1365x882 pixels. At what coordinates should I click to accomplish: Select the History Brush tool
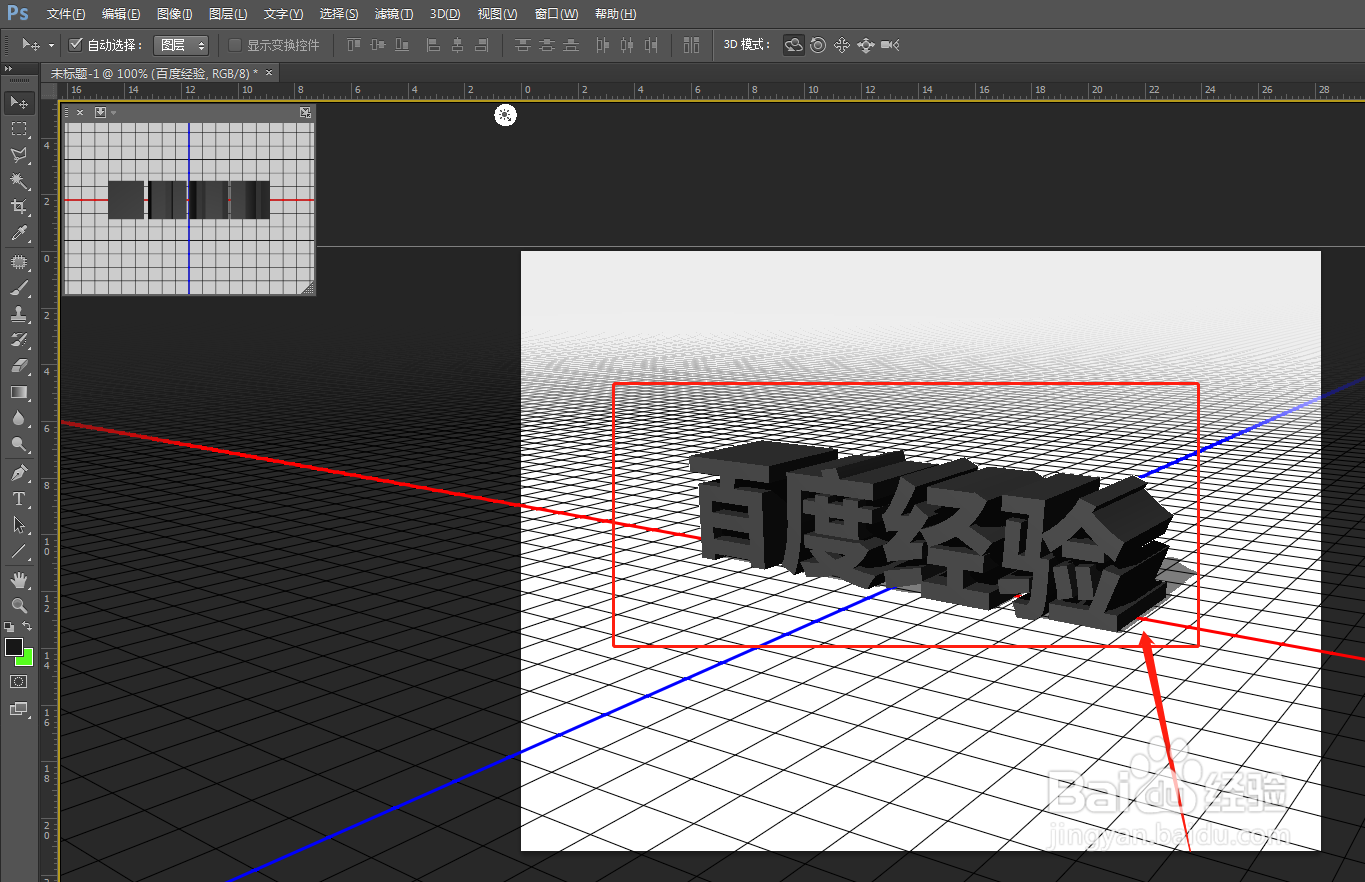pyautogui.click(x=19, y=341)
